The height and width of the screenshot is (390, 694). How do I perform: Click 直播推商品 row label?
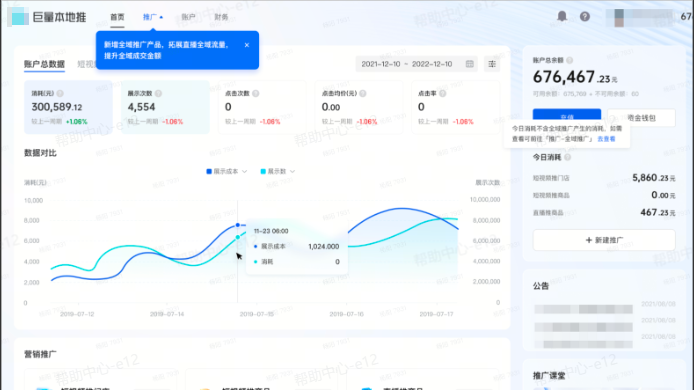click(x=548, y=213)
